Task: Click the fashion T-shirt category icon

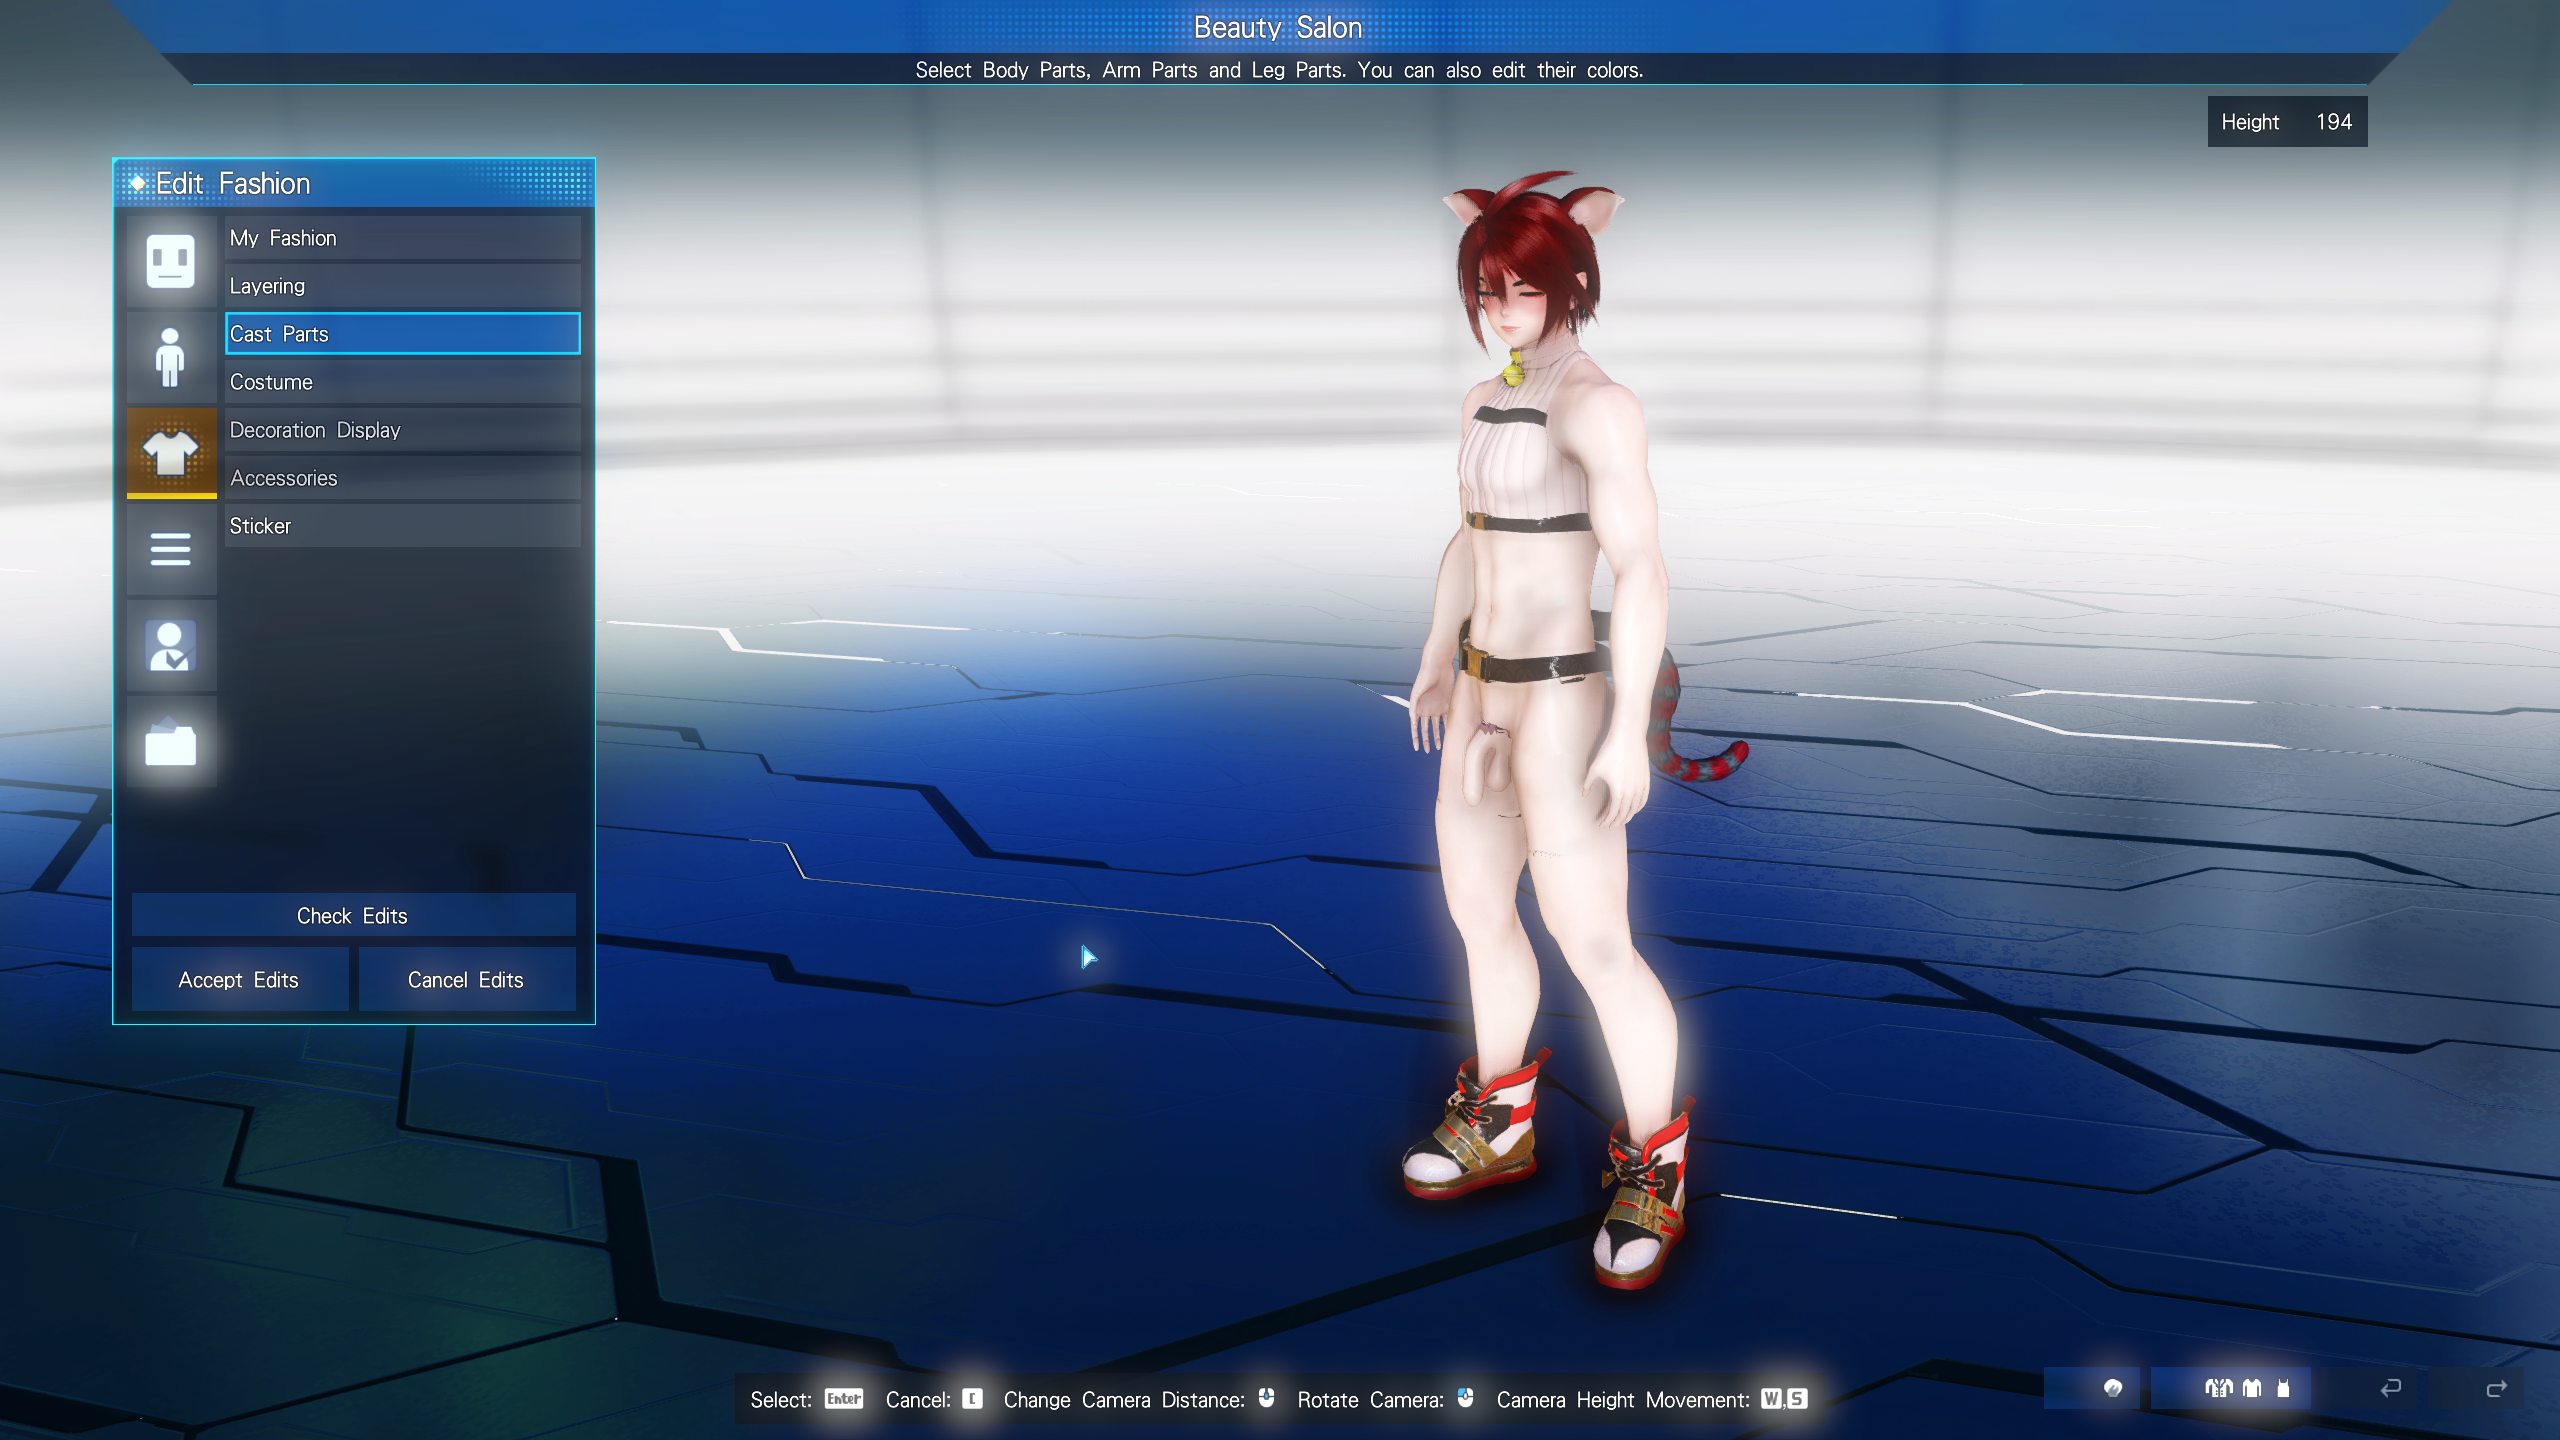Action: pyautogui.click(x=171, y=453)
